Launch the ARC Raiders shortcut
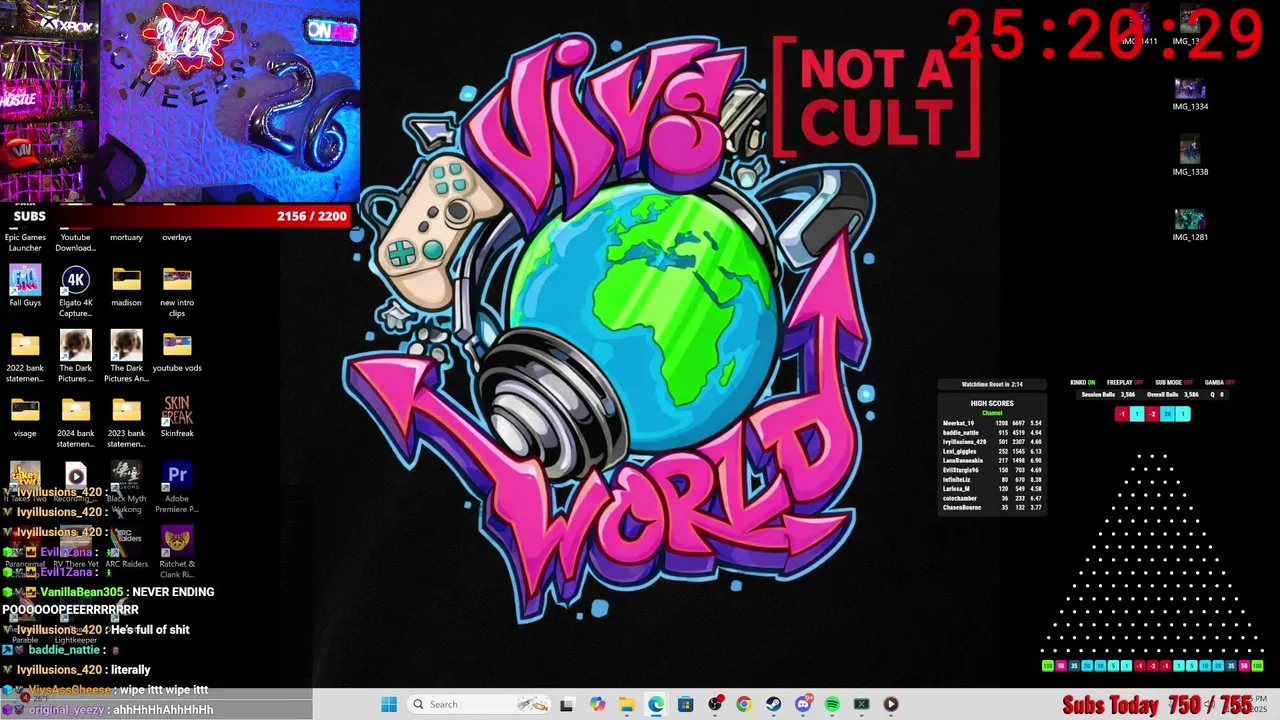Viewport: 1280px width, 720px height. tap(126, 547)
